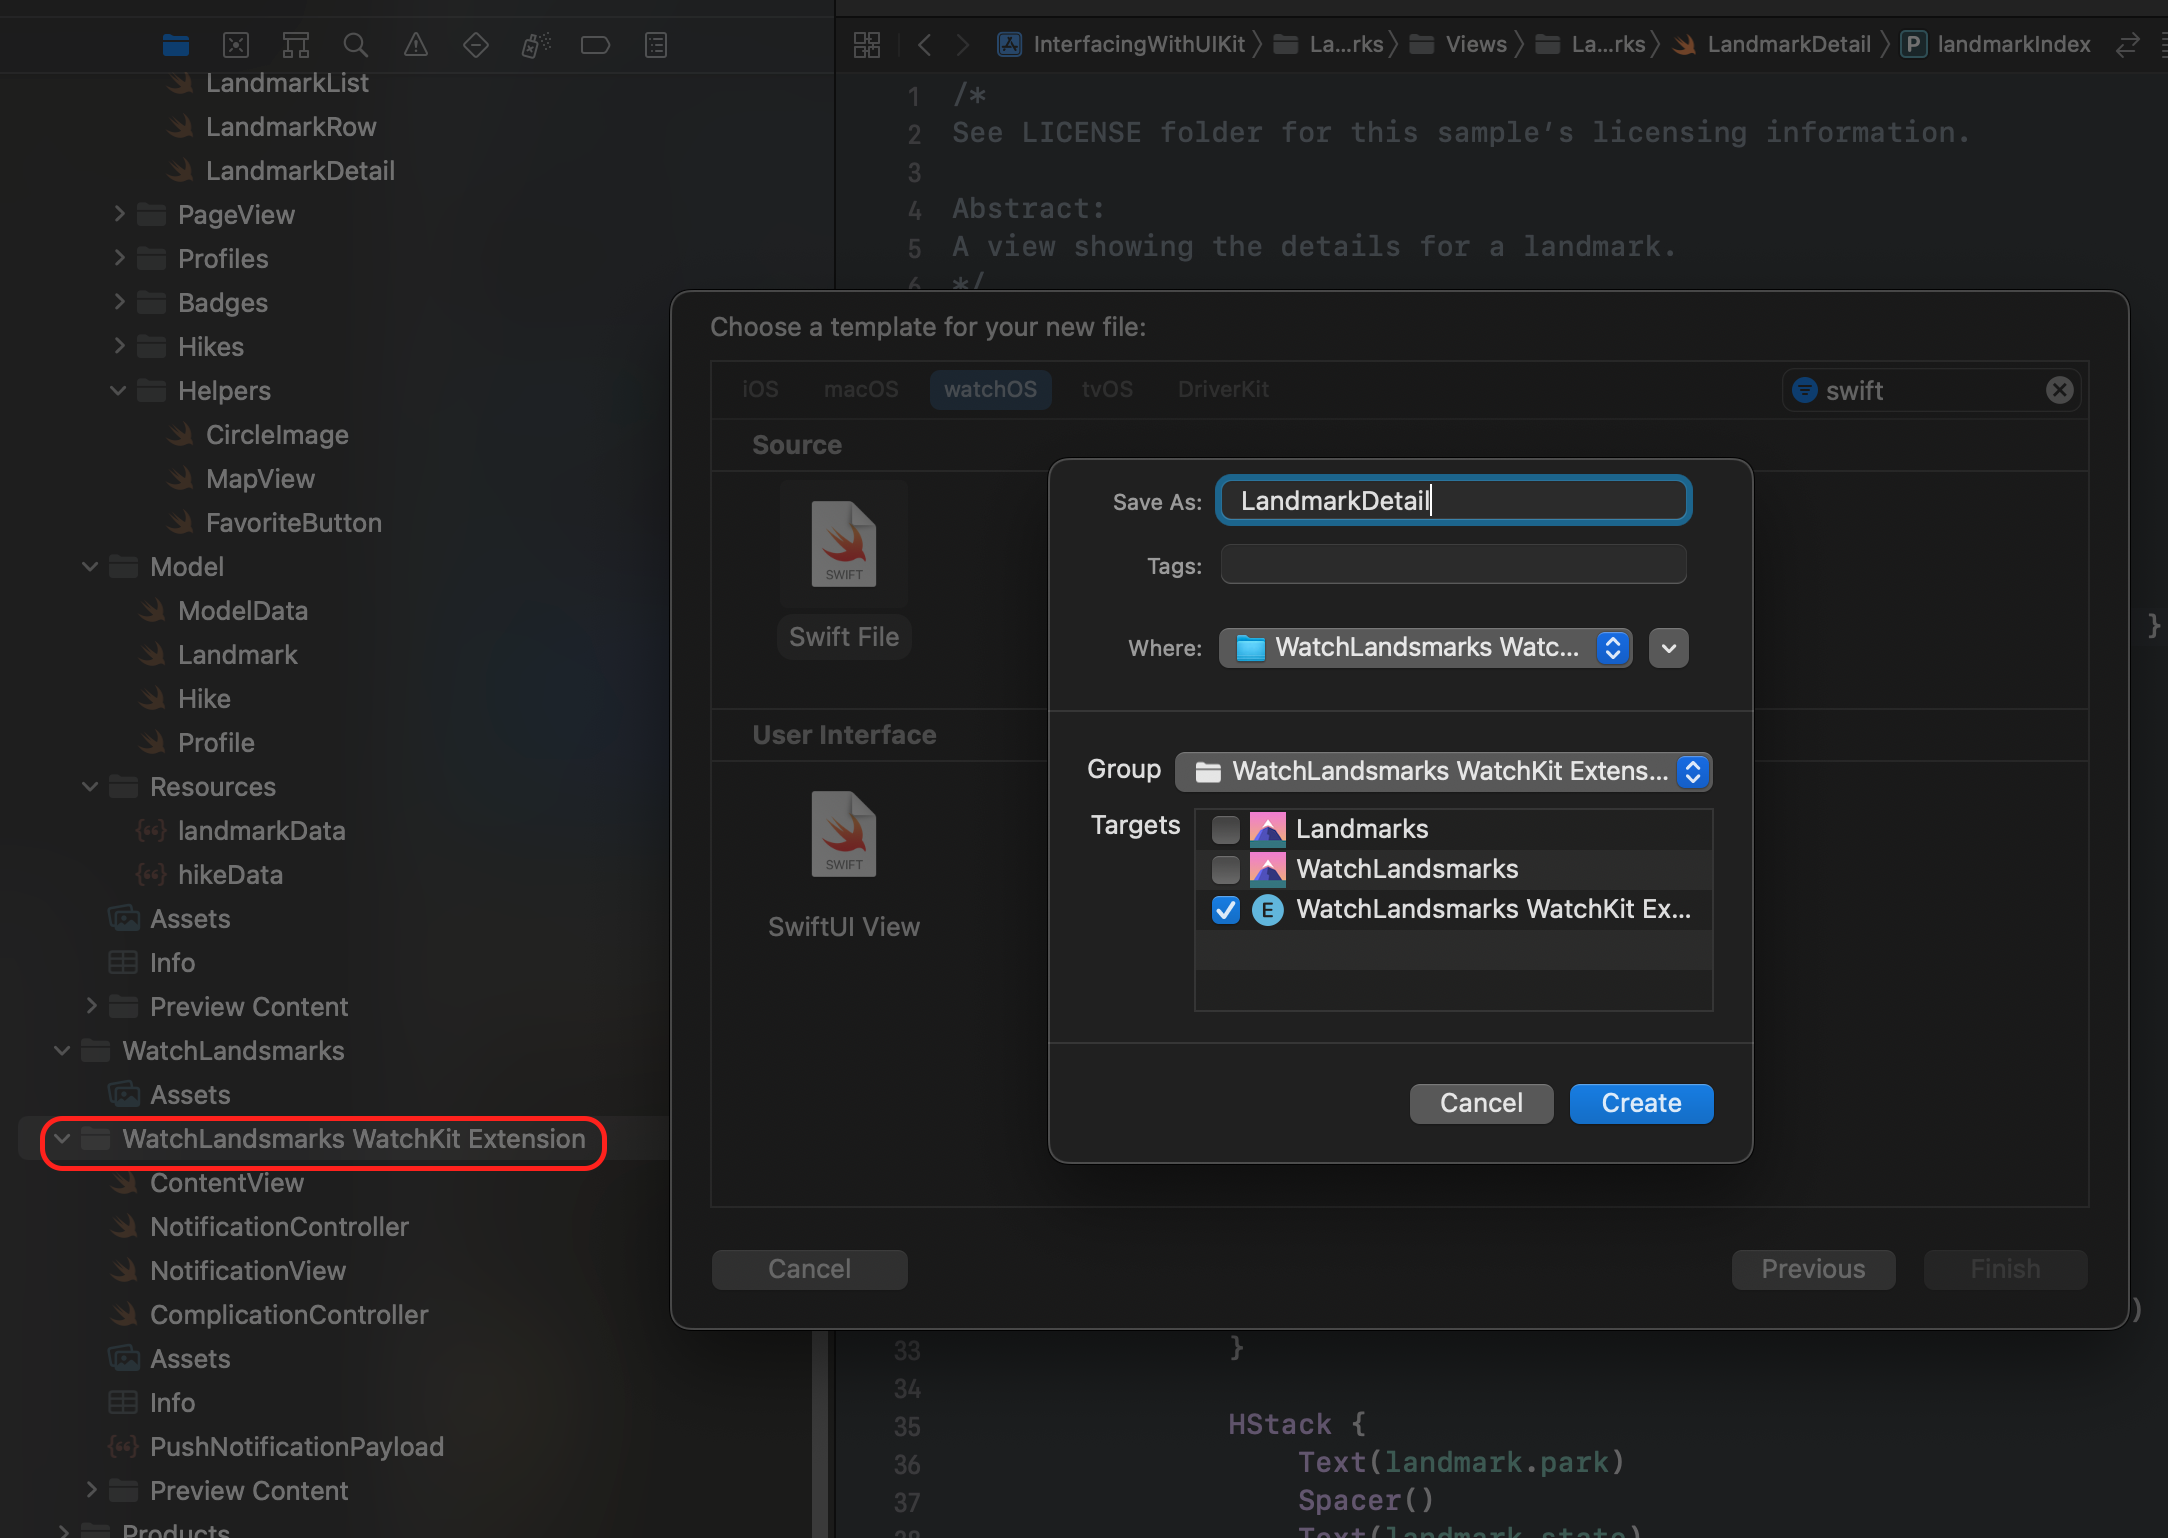Screen dimensions: 2168x1538
Task: Select the Swift File template icon
Action: click(x=843, y=544)
